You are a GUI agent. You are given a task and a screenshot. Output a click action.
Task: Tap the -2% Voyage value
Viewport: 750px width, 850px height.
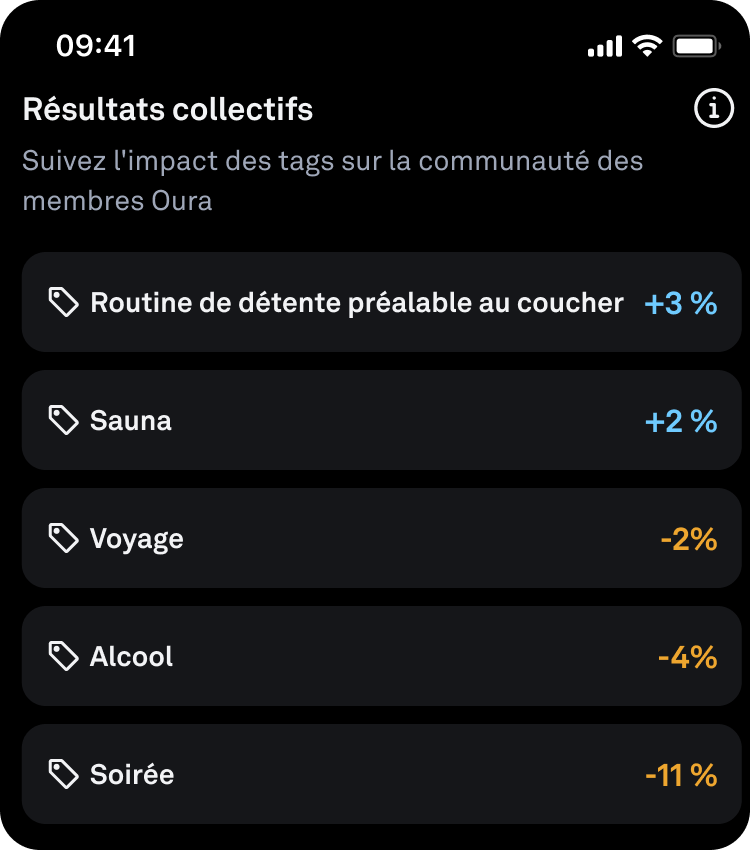(689, 539)
